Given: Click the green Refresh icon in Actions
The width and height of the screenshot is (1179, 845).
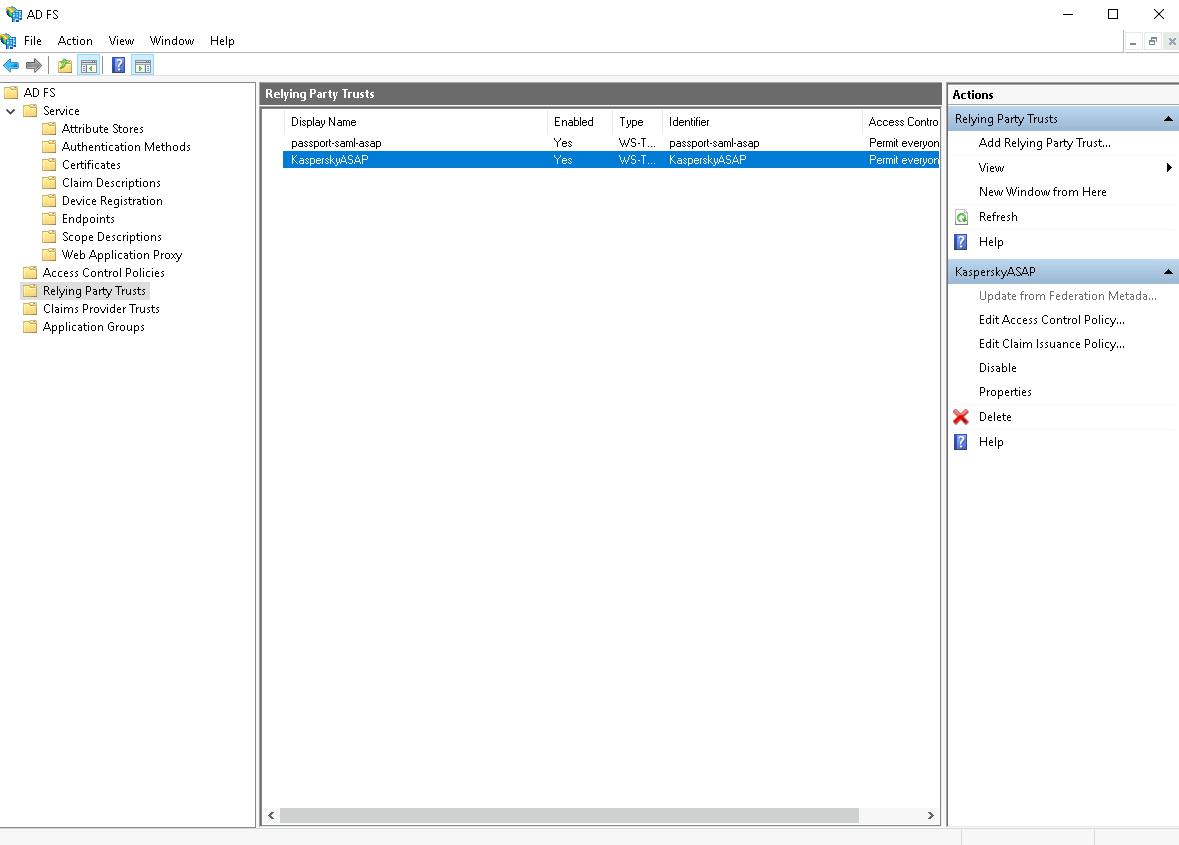Looking at the screenshot, I should (961, 217).
